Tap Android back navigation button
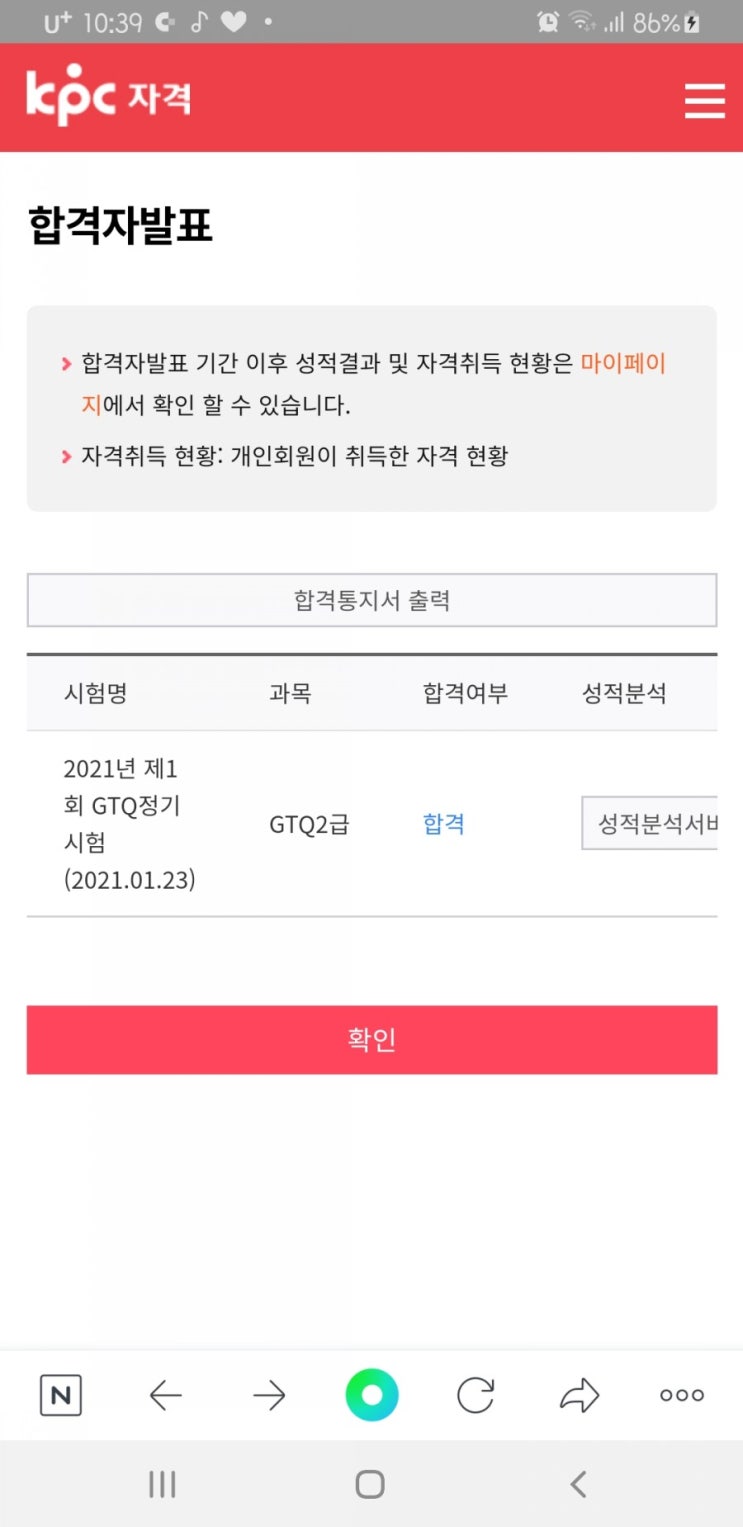Image resolution: width=743 pixels, height=1527 pixels. (x=577, y=1484)
